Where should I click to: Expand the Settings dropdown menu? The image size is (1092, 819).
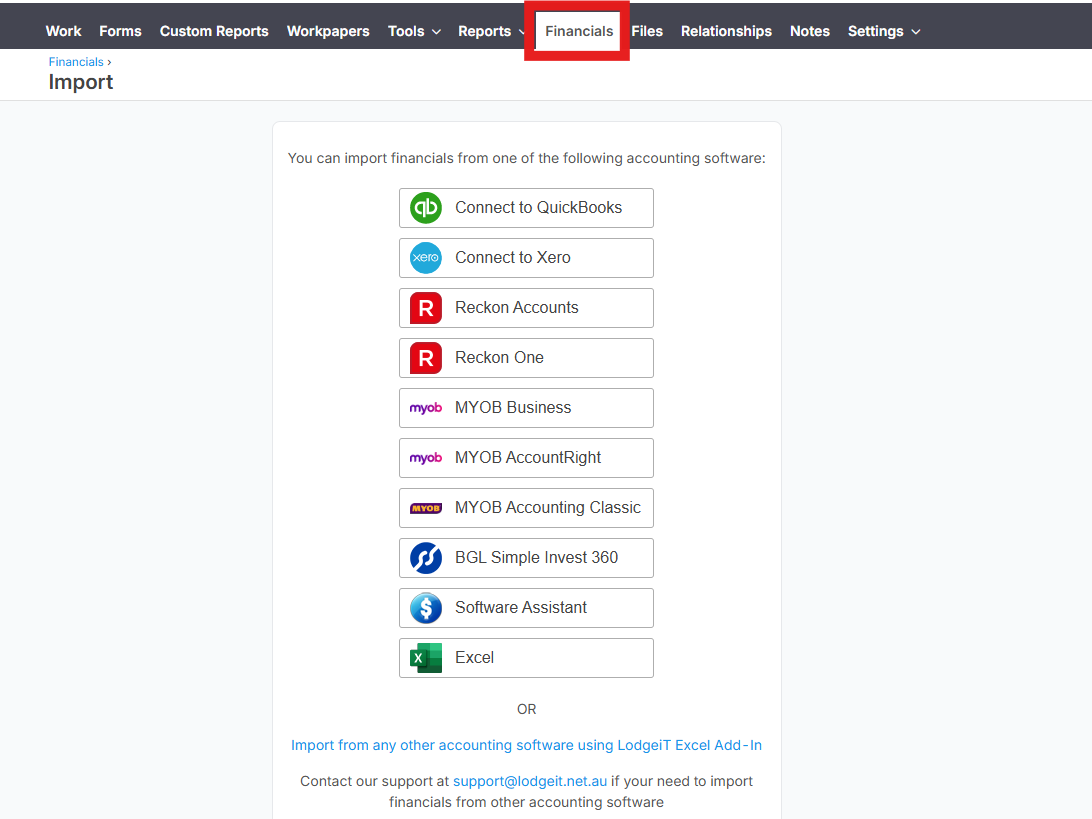[x=884, y=31]
